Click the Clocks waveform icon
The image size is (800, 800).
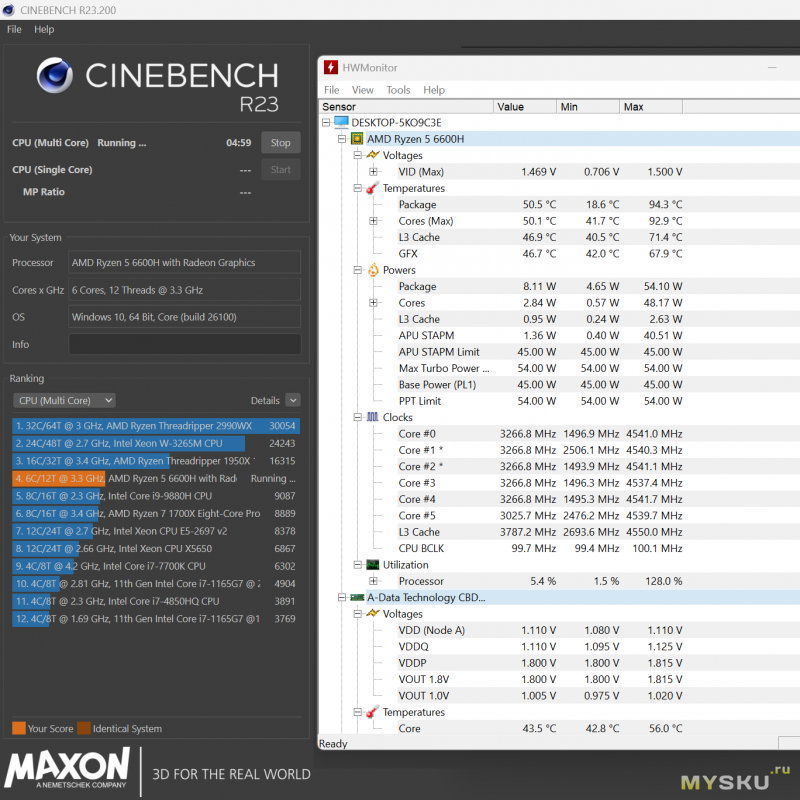click(373, 417)
